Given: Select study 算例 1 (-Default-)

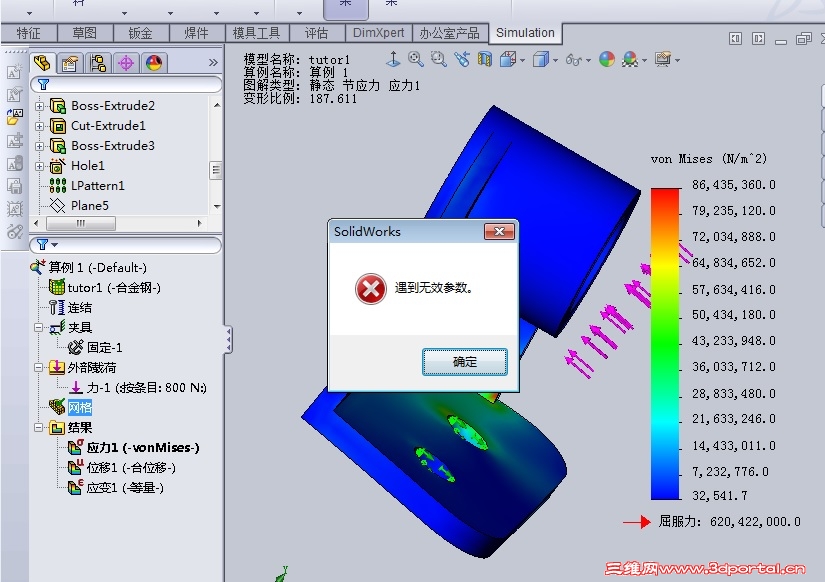Looking at the screenshot, I should 98,268.
